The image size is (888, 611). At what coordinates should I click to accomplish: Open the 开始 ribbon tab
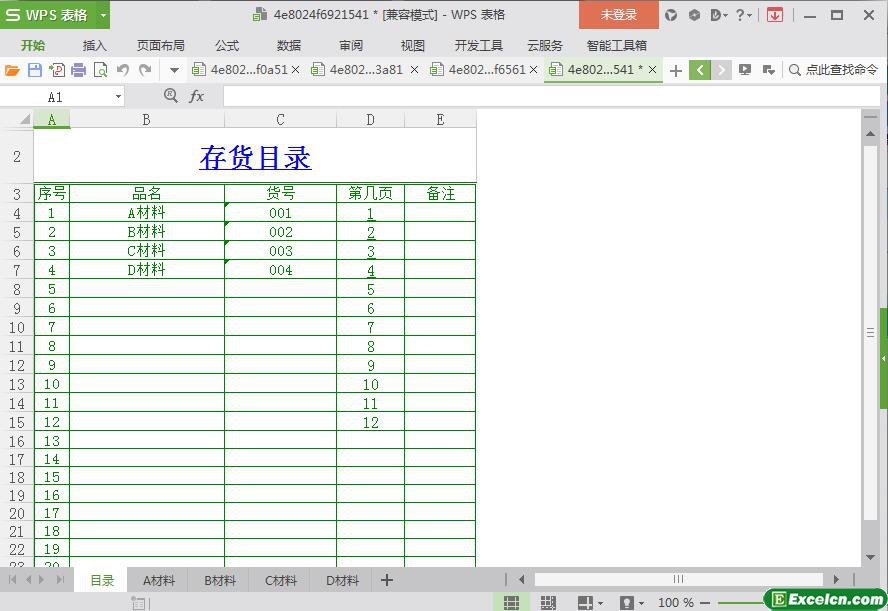coord(33,46)
